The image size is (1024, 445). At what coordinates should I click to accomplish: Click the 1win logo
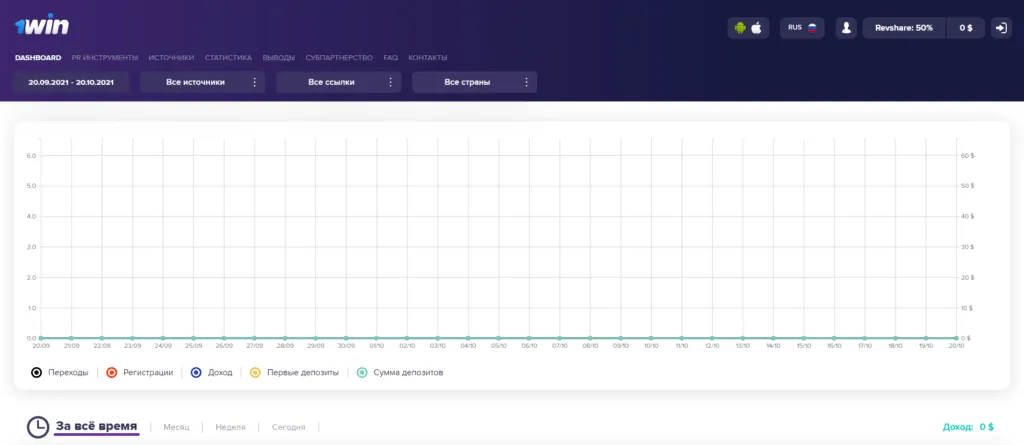coord(41,26)
